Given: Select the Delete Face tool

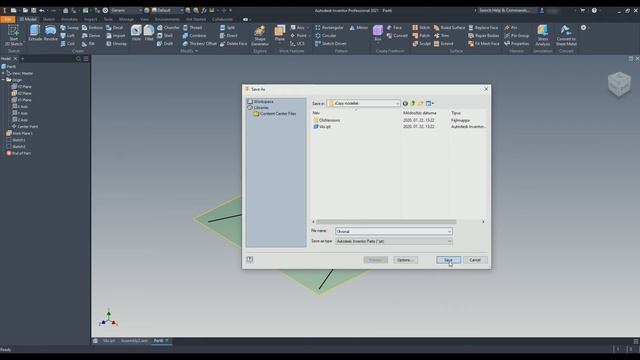Looking at the screenshot, I should (x=233, y=43).
